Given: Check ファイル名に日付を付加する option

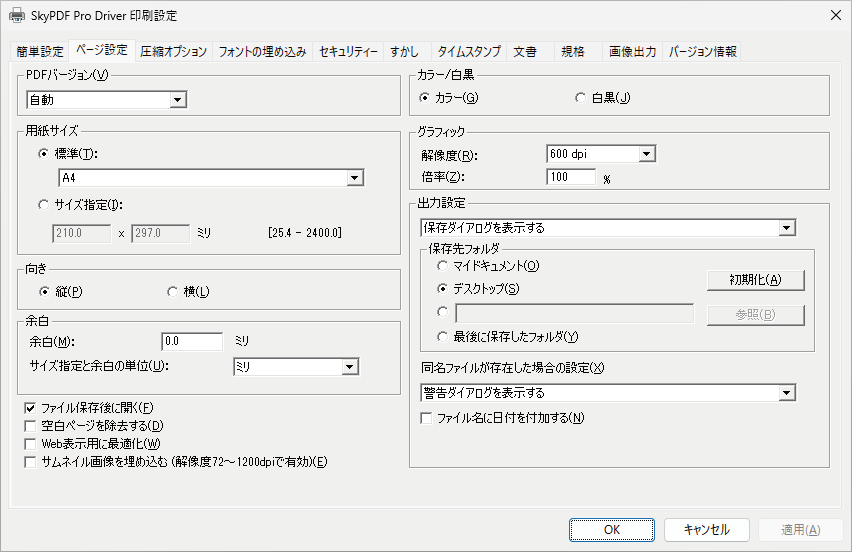Looking at the screenshot, I should 427,418.
